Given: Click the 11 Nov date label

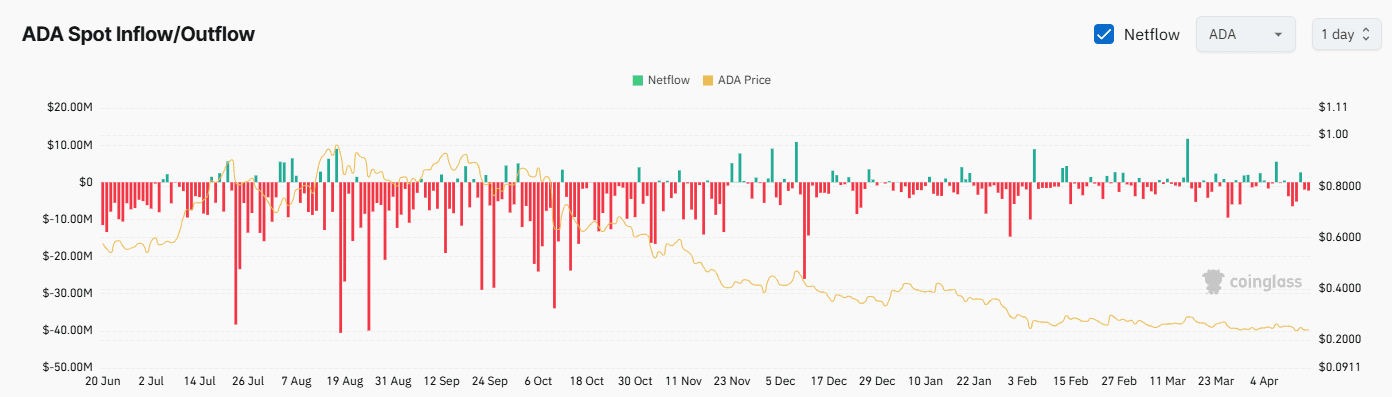Looking at the screenshot, I should (x=684, y=381).
